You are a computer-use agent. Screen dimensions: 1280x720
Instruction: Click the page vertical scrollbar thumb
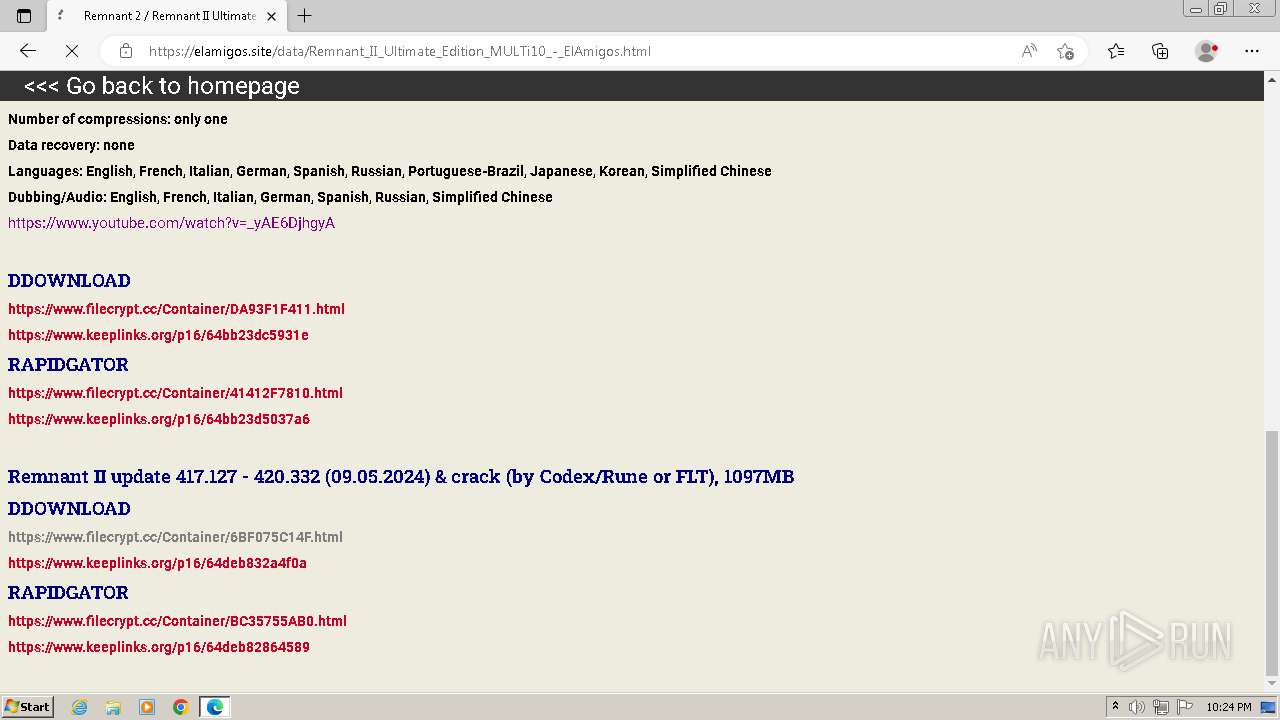pyautogui.click(x=1271, y=553)
